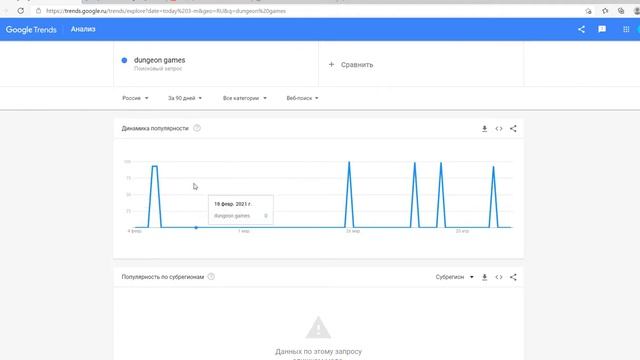Share the Динамика популярности chart

coord(513,129)
